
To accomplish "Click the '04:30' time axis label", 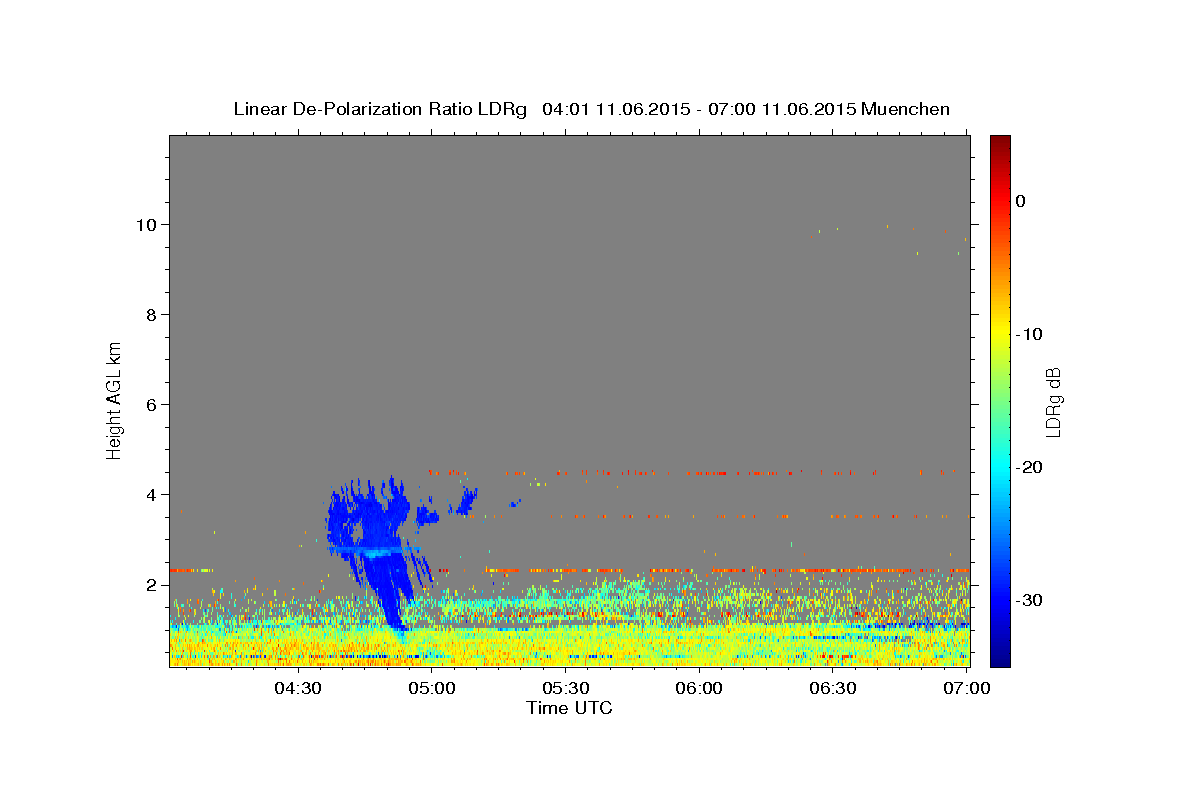I will pos(298,688).
